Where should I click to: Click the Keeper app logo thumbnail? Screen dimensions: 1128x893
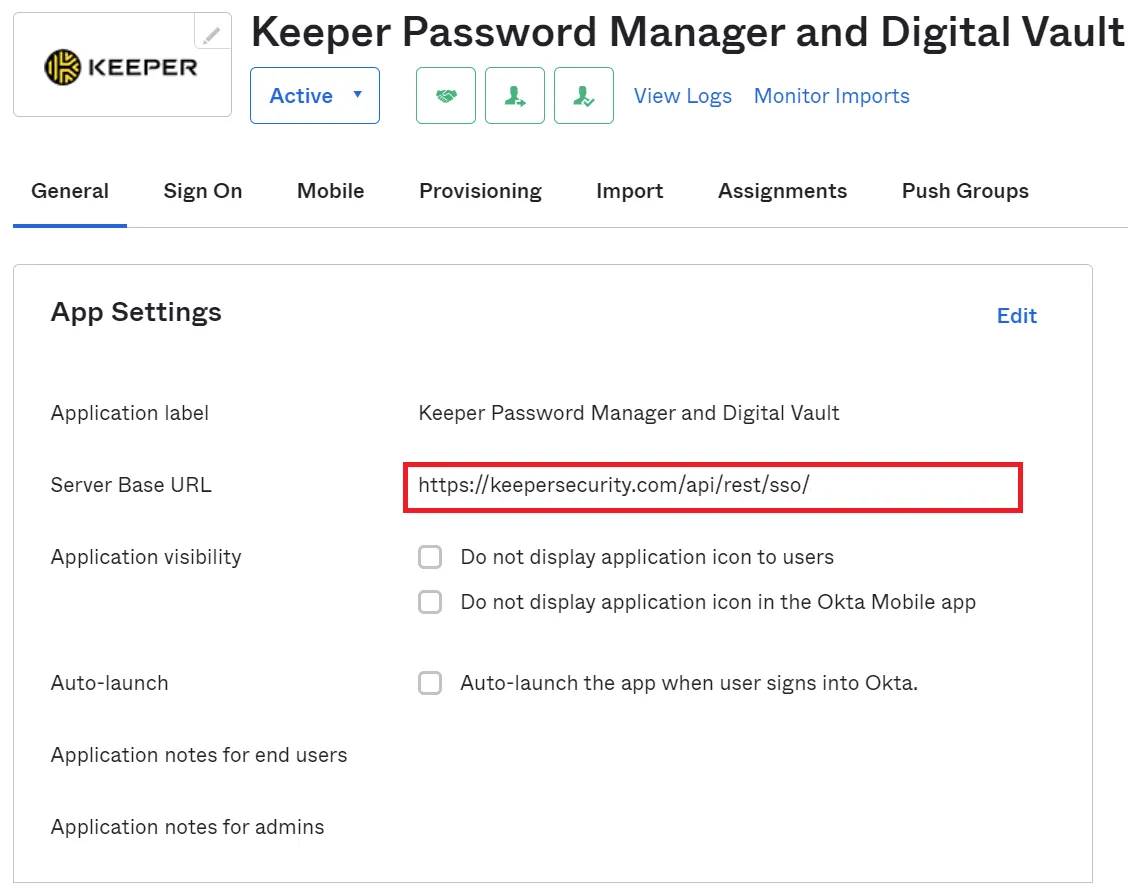click(x=121, y=67)
